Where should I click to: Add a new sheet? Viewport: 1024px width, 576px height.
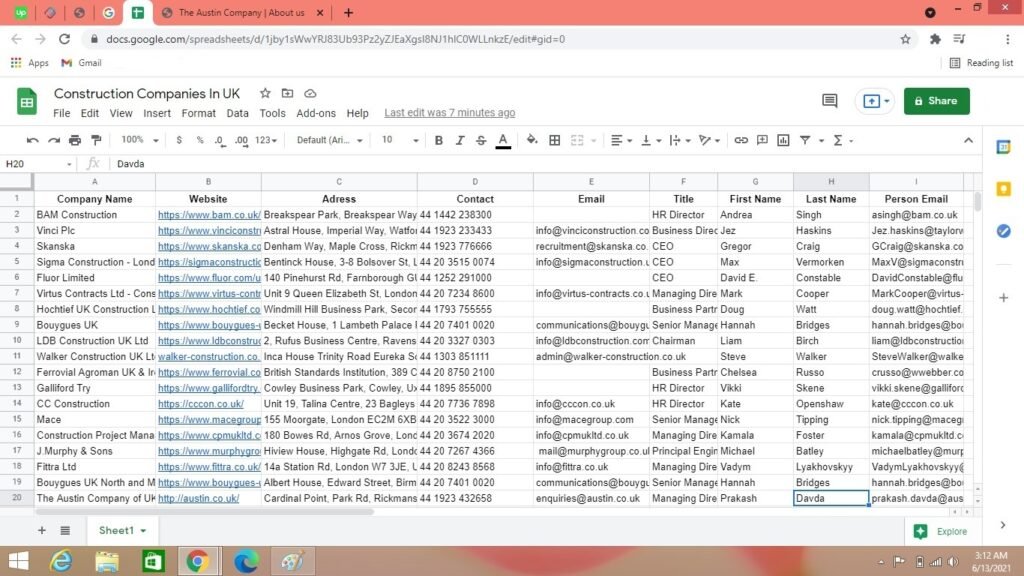[x=42, y=530]
